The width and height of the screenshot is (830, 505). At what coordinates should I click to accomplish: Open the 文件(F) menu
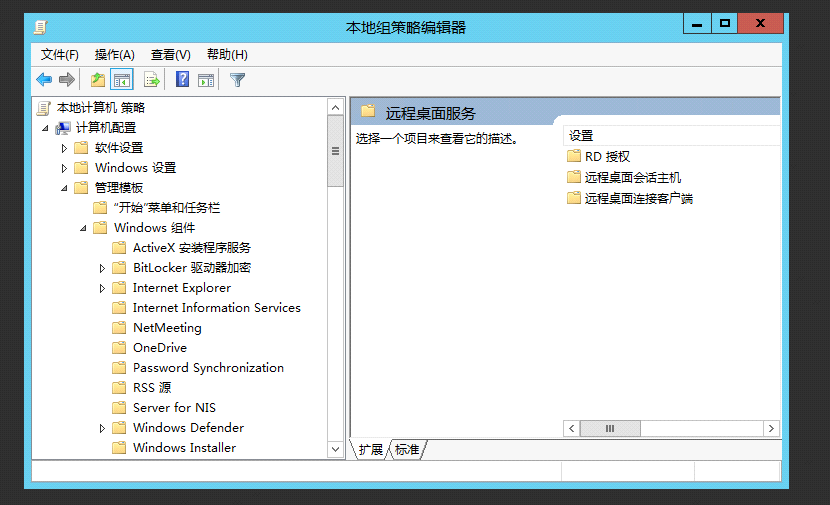click(x=60, y=54)
